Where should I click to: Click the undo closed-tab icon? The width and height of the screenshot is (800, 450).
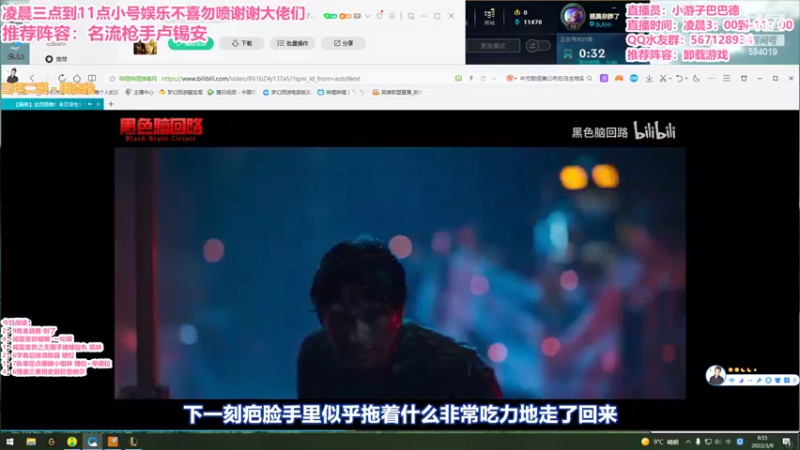[x=679, y=79]
